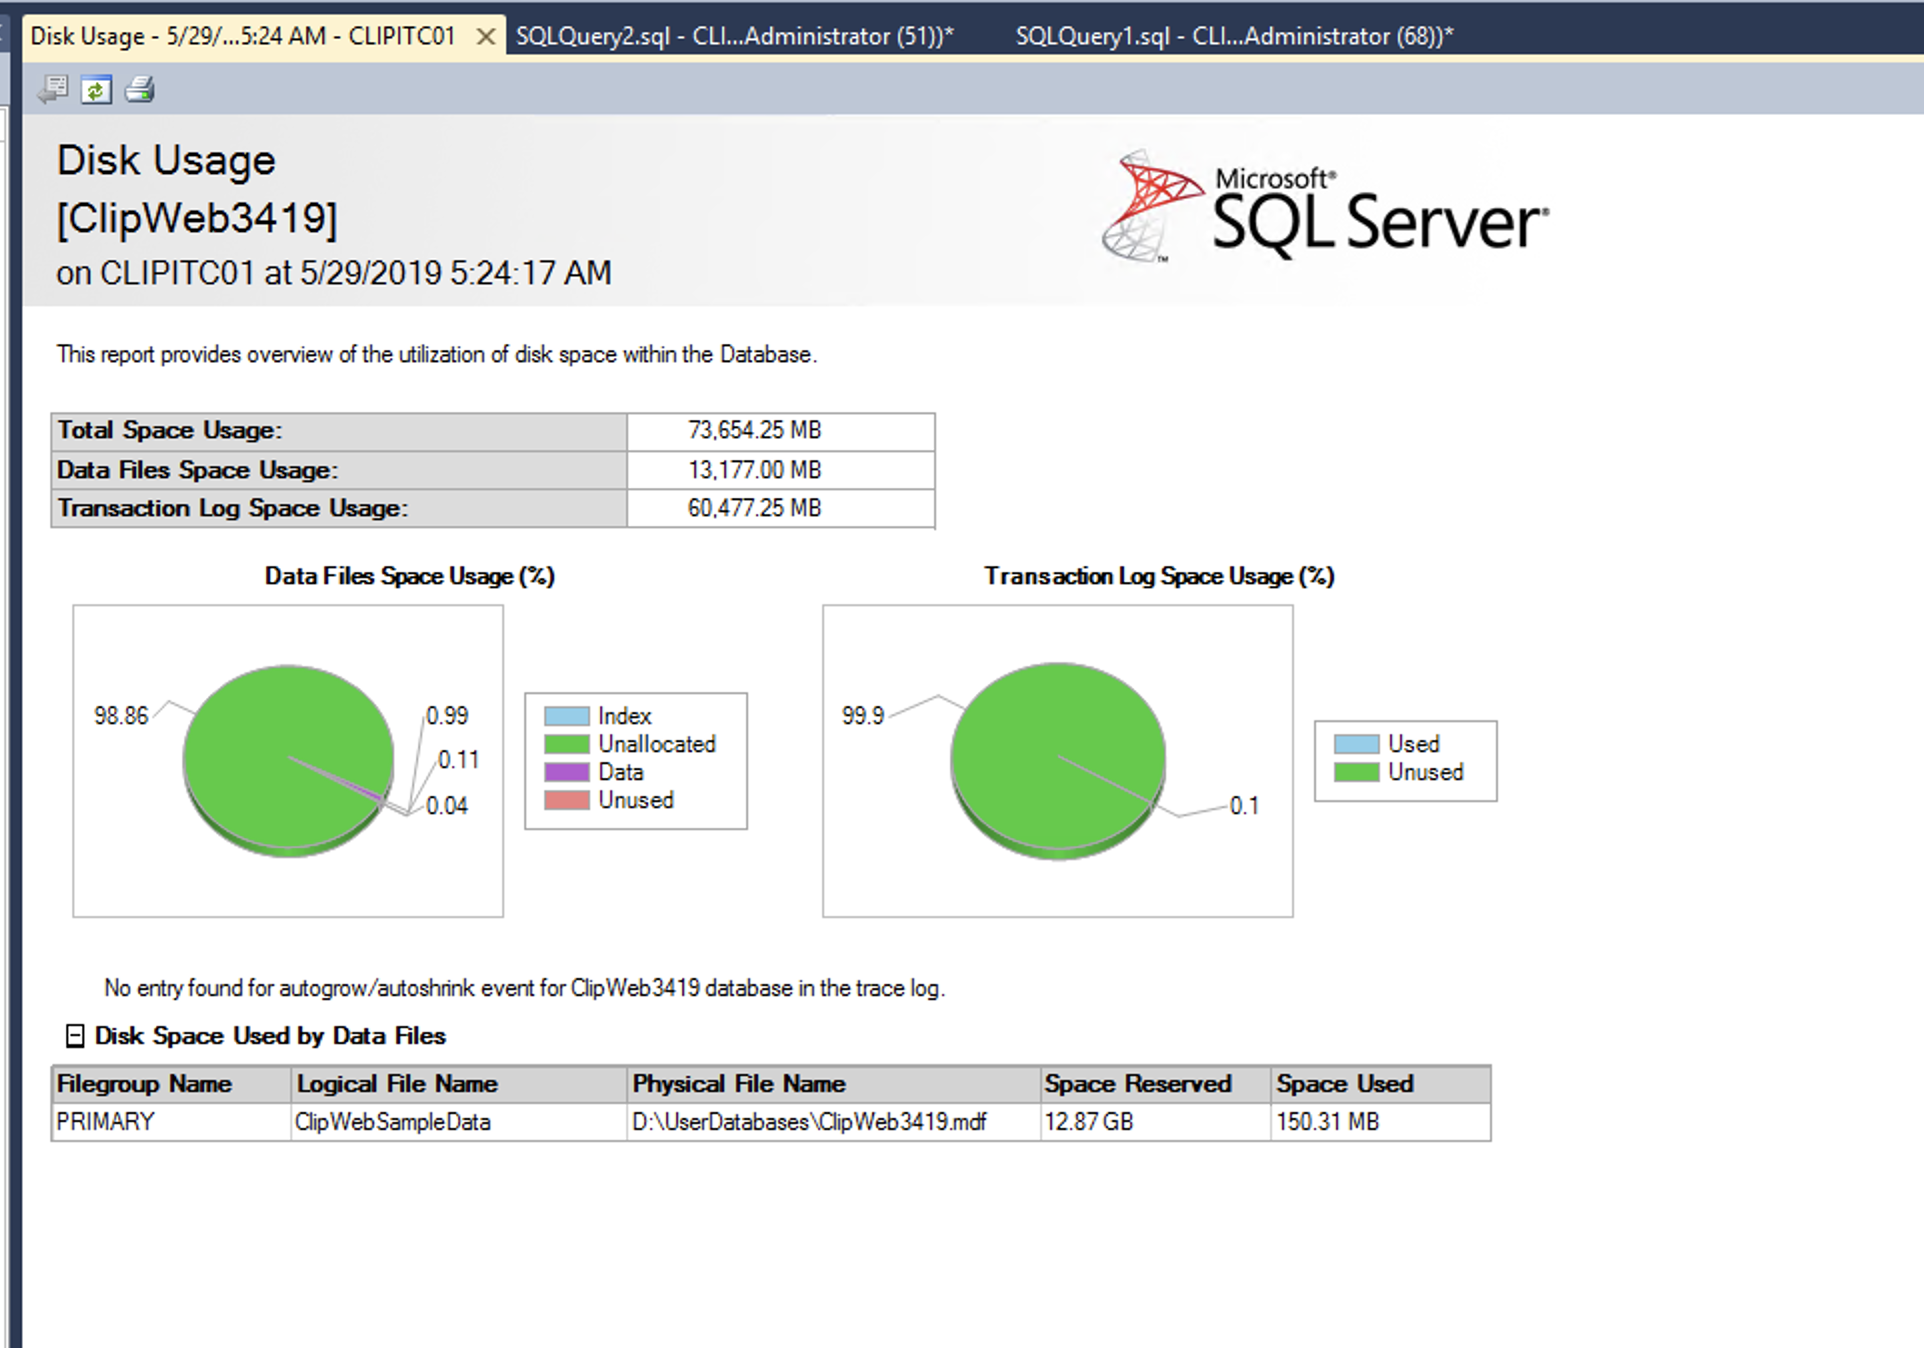The height and width of the screenshot is (1348, 1924).
Task: Select the 13,177.00 MB data files value
Action: (755, 470)
